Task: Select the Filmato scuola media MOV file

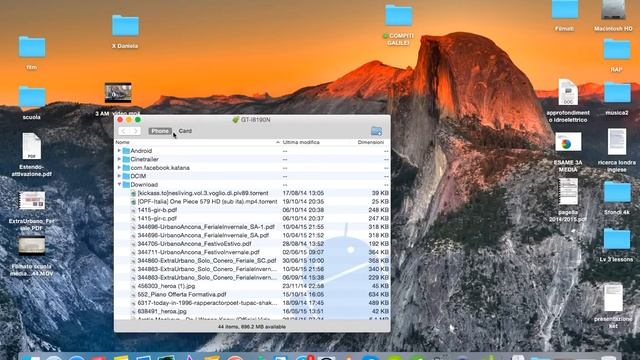Action: click(32, 246)
